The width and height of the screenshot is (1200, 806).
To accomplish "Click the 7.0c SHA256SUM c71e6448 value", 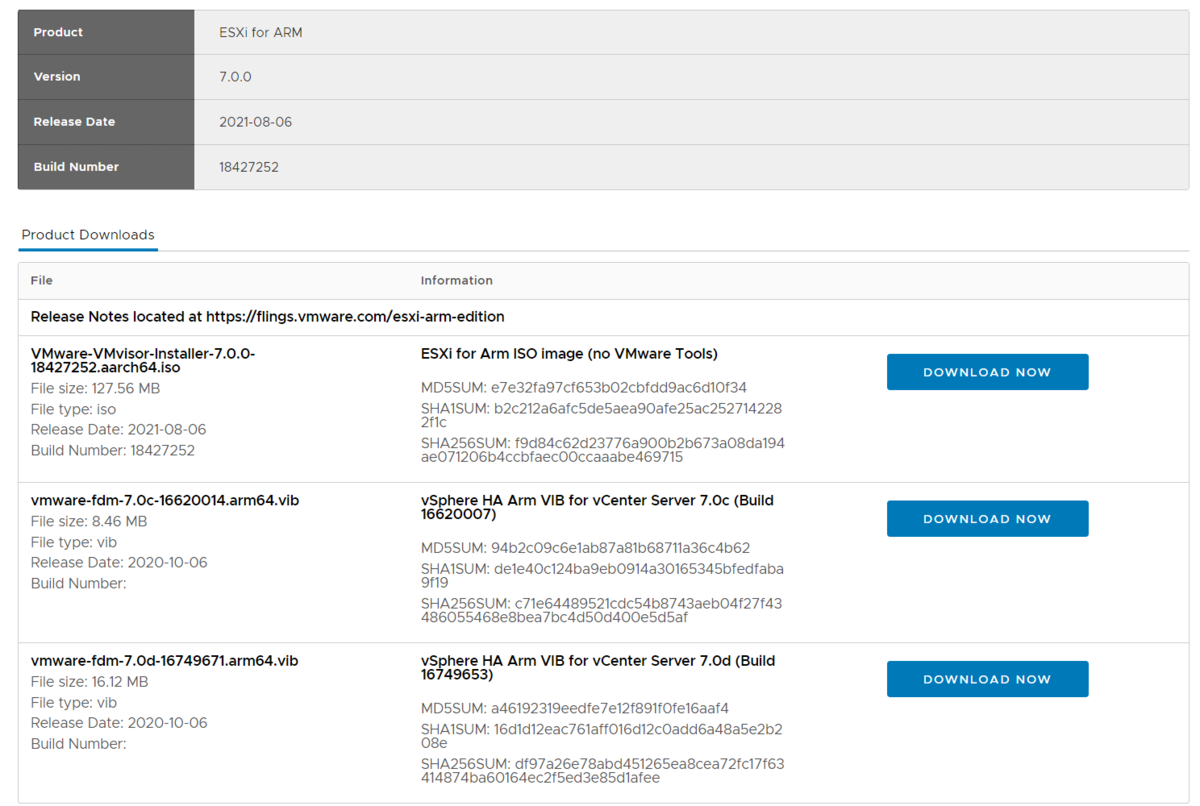I will point(602,610).
